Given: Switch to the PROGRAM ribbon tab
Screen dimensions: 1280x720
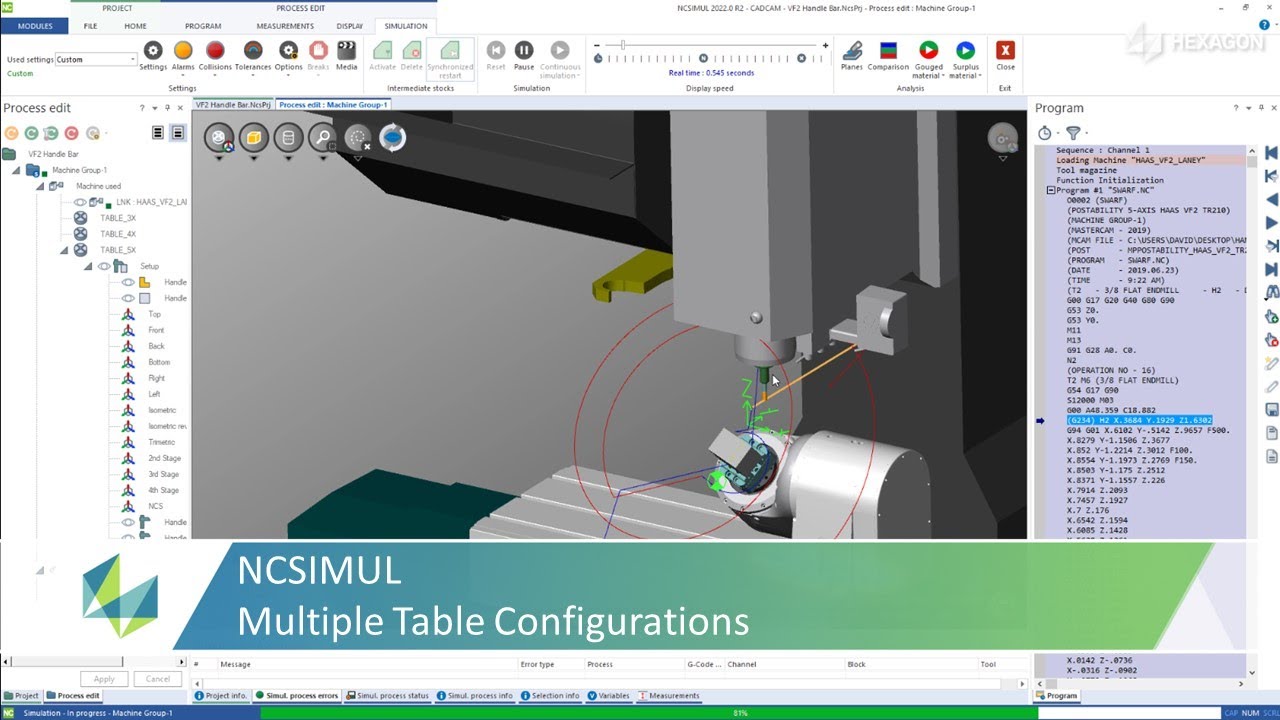Looking at the screenshot, I should [x=203, y=26].
